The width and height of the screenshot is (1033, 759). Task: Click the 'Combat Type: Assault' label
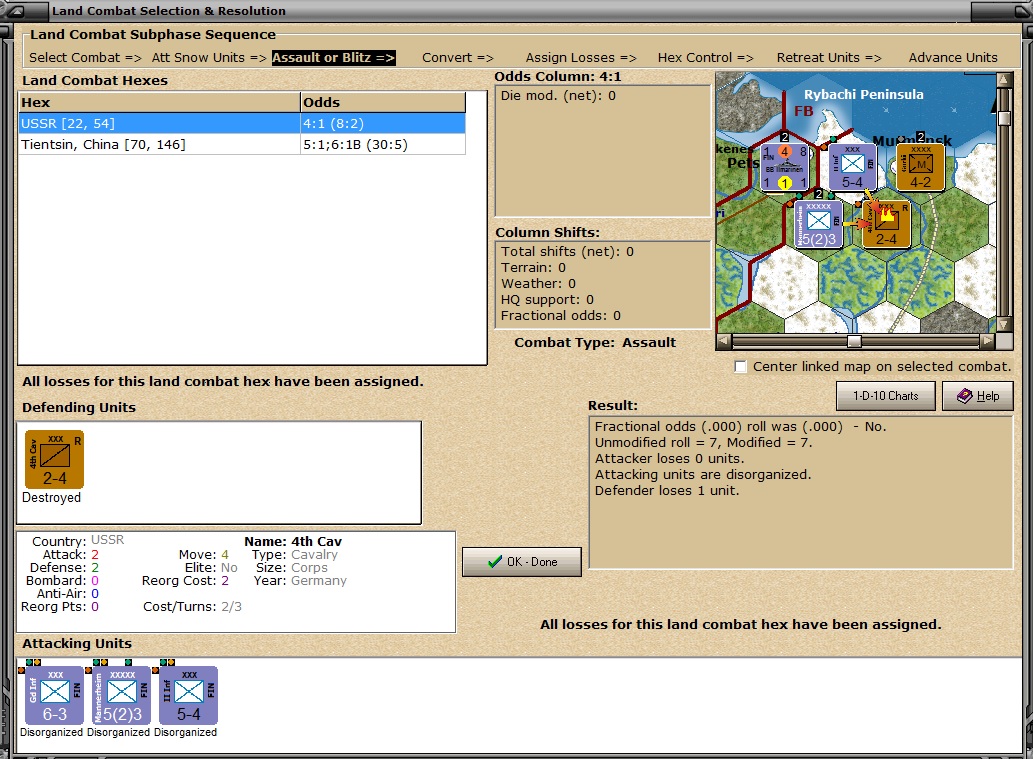pyautogui.click(x=595, y=343)
